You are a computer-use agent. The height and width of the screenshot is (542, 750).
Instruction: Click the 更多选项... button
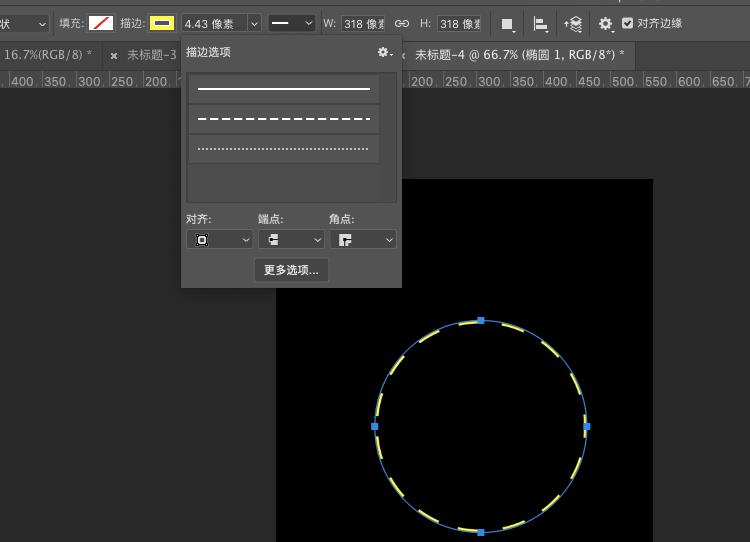click(x=291, y=270)
